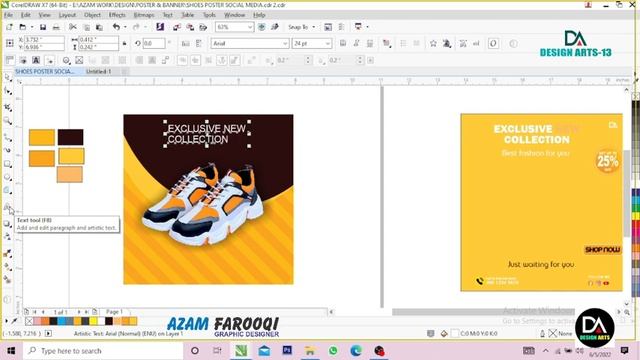Image resolution: width=640 pixels, height=360 pixels.
Task: Pick the no-color X swatch in document palette
Action: coord(29,321)
